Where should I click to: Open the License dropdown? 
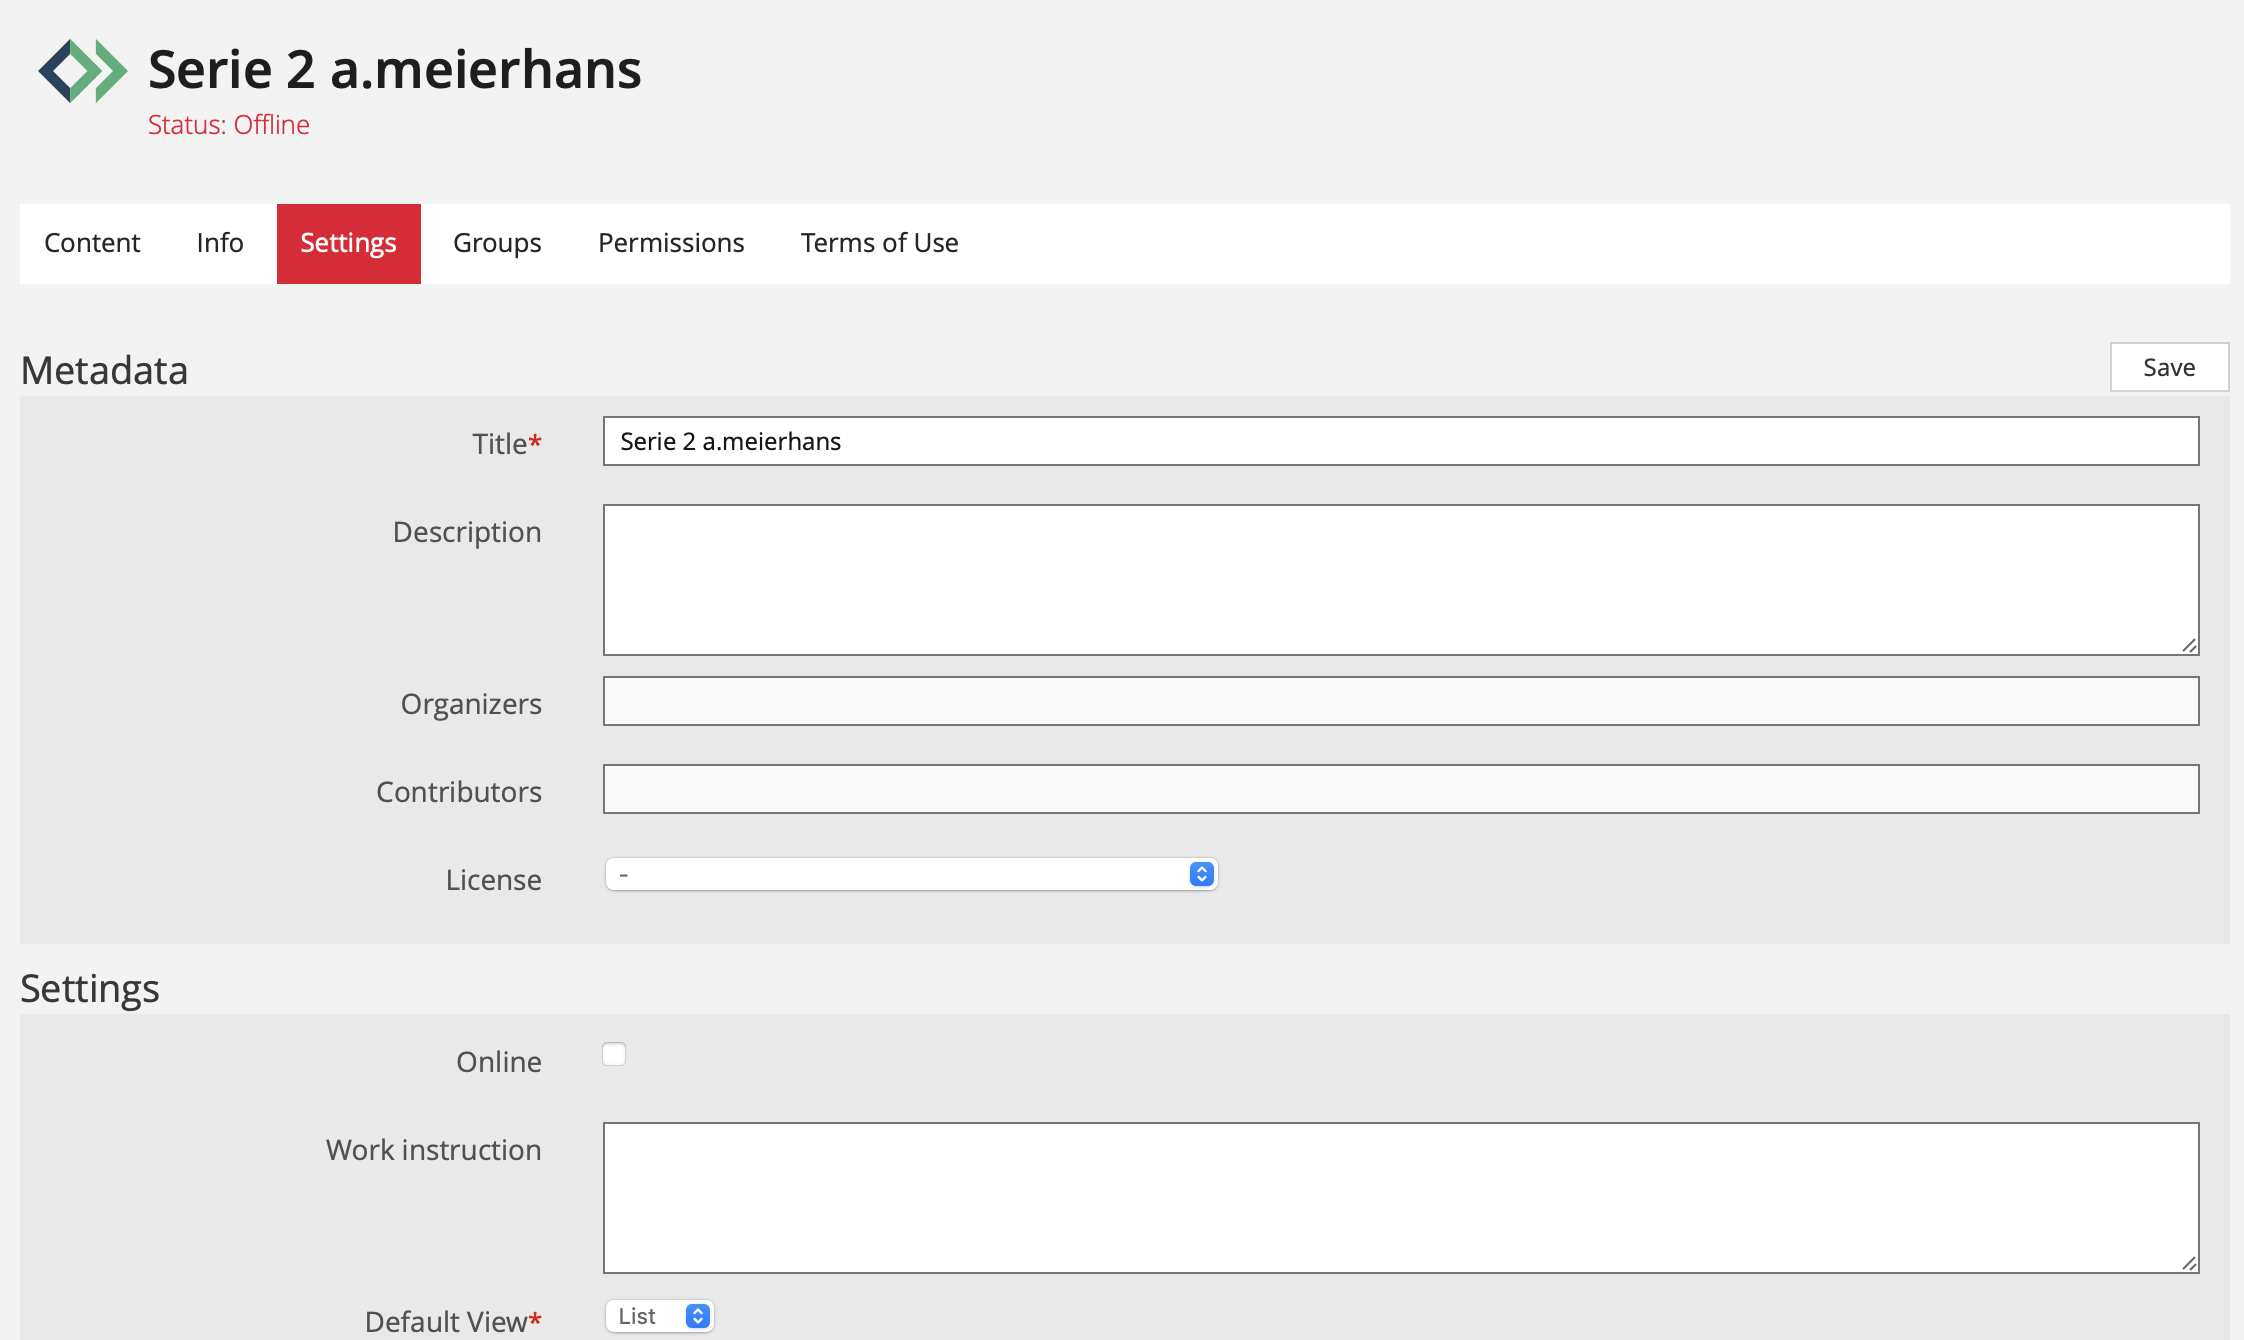coord(910,873)
